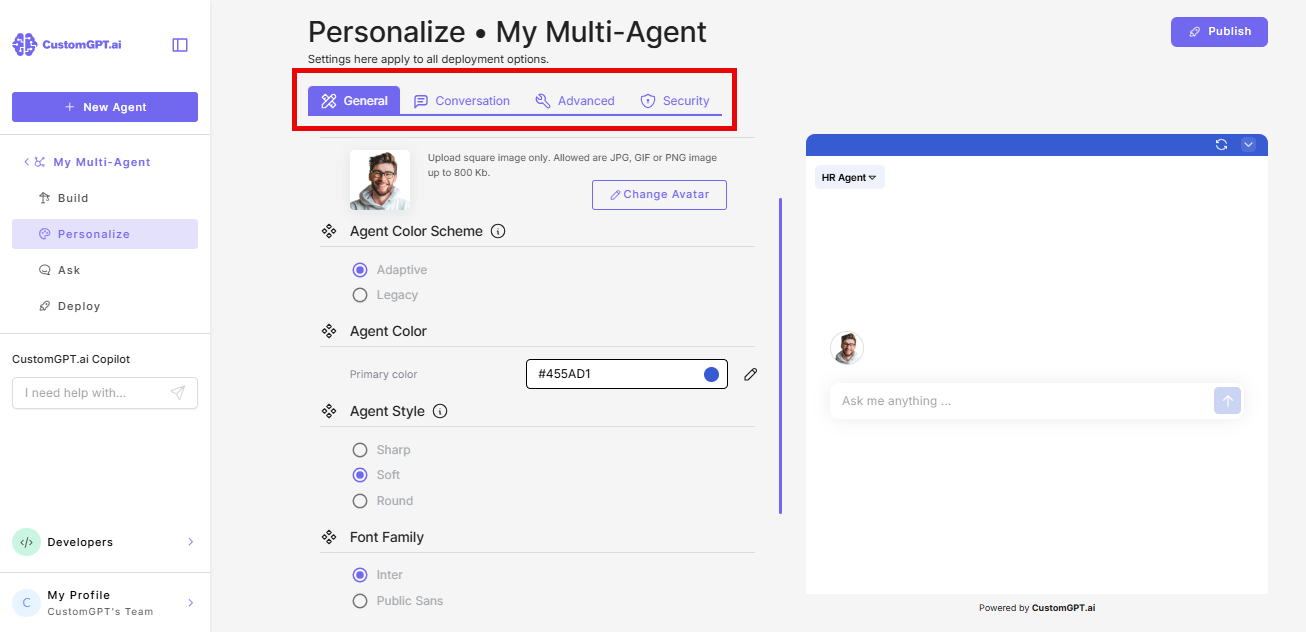Open the HR Agent selector dropdown
The width and height of the screenshot is (1306, 632).
849,177
